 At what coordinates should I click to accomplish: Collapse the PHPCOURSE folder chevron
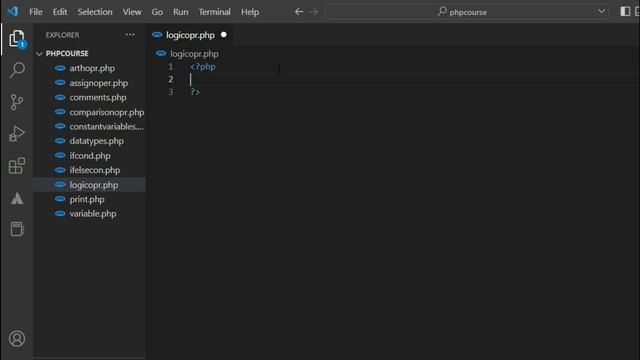[39, 53]
